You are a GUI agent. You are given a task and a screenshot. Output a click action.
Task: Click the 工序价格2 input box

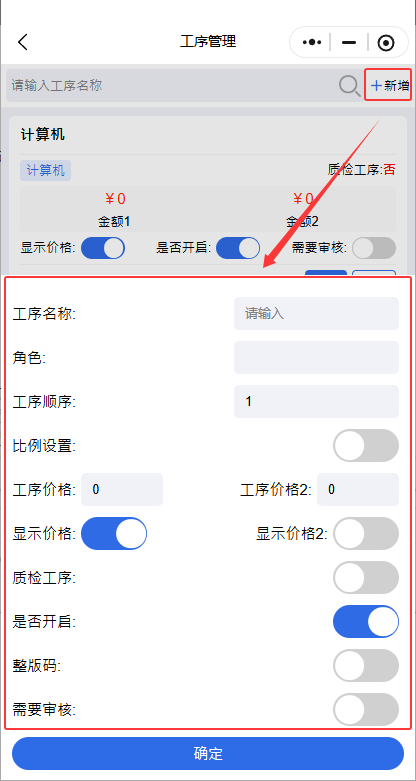point(358,489)
